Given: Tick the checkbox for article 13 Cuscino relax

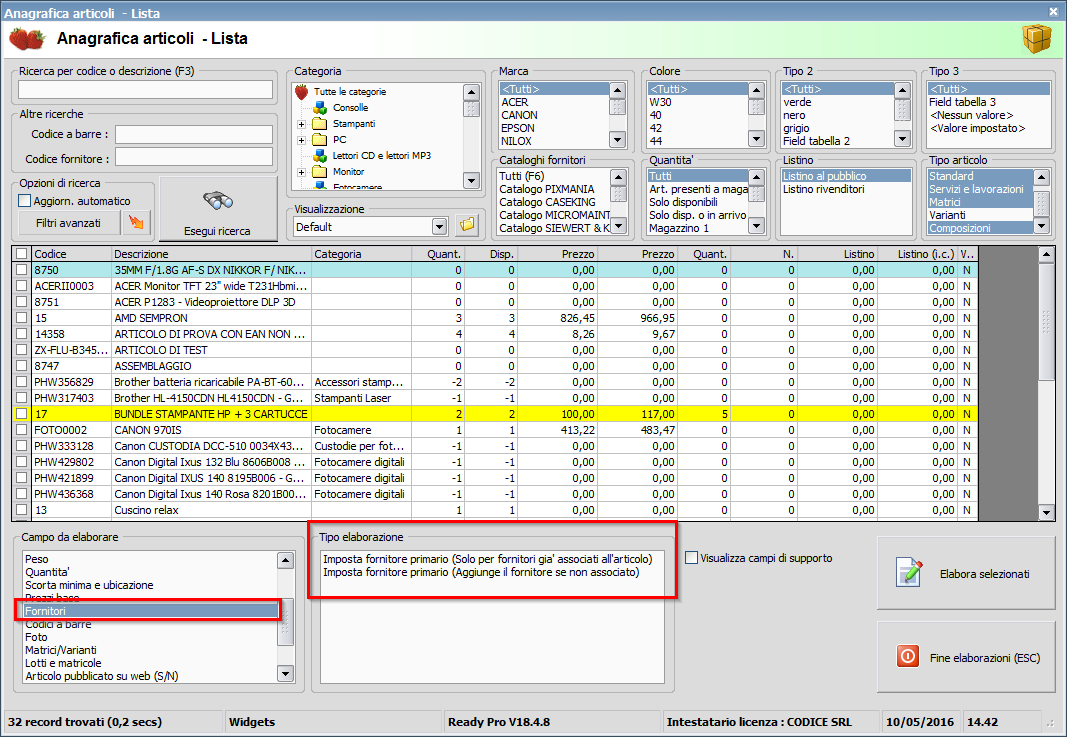Looking at the screenshot, I should [21, 510].
